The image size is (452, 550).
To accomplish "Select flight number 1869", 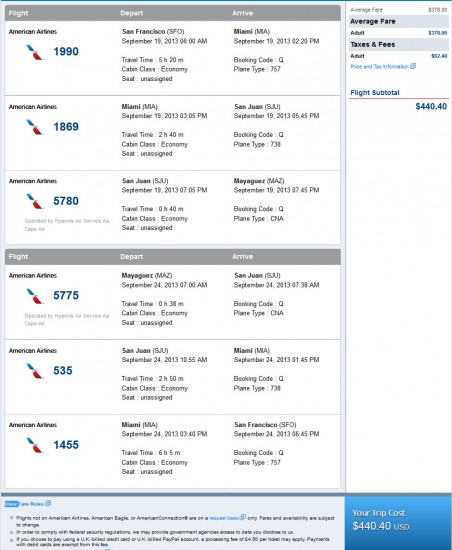I will [x=66, y=127].
